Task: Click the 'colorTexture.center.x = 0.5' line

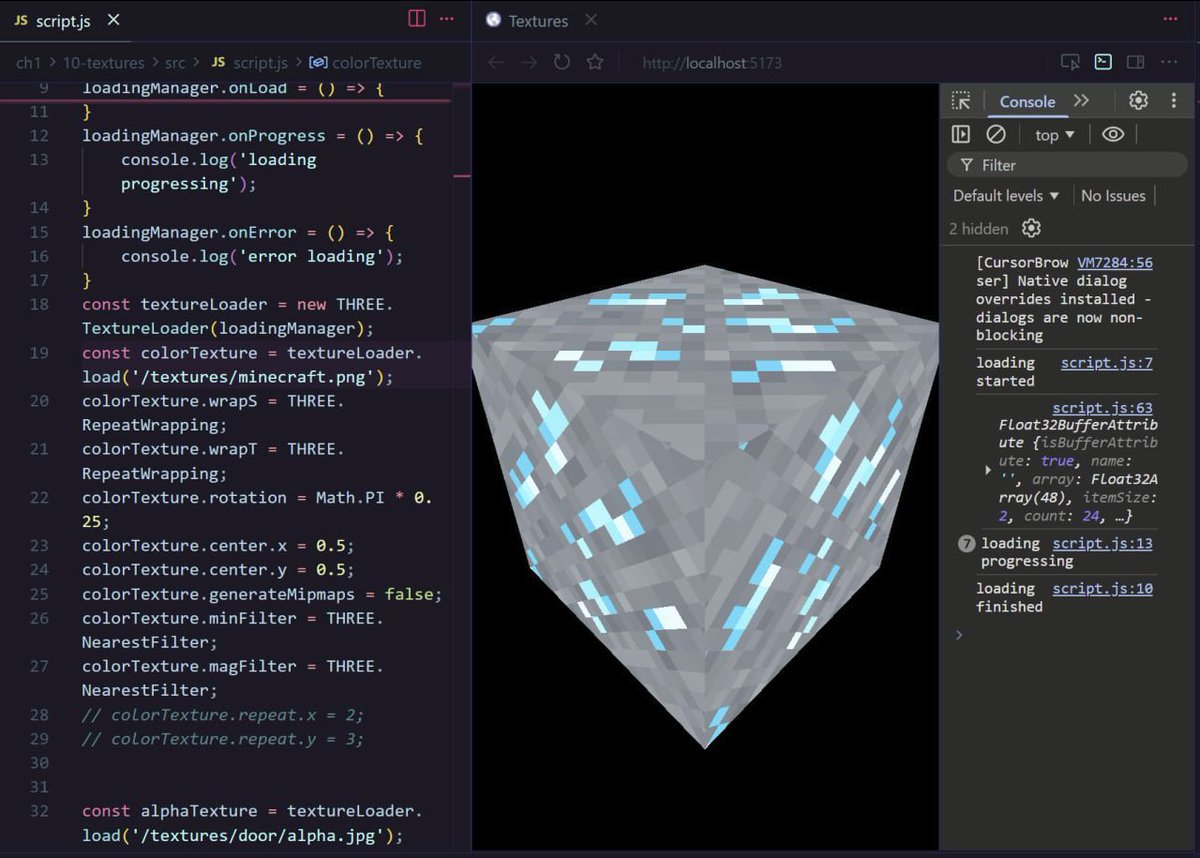Action: coord(218,546)
